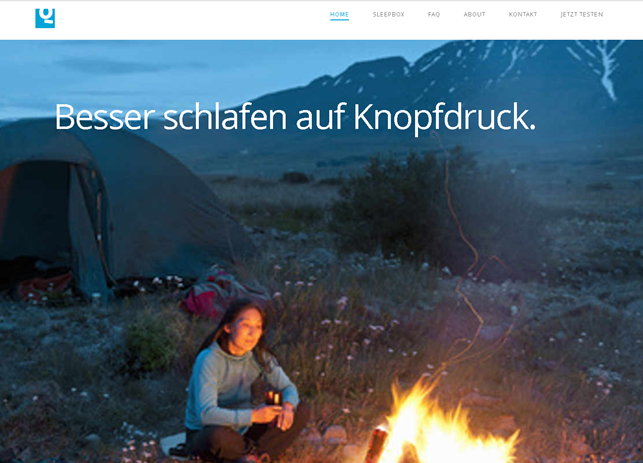643x463 pixels.
Task: Click the JETZT TESTEN button
Action: click(581, 14)
